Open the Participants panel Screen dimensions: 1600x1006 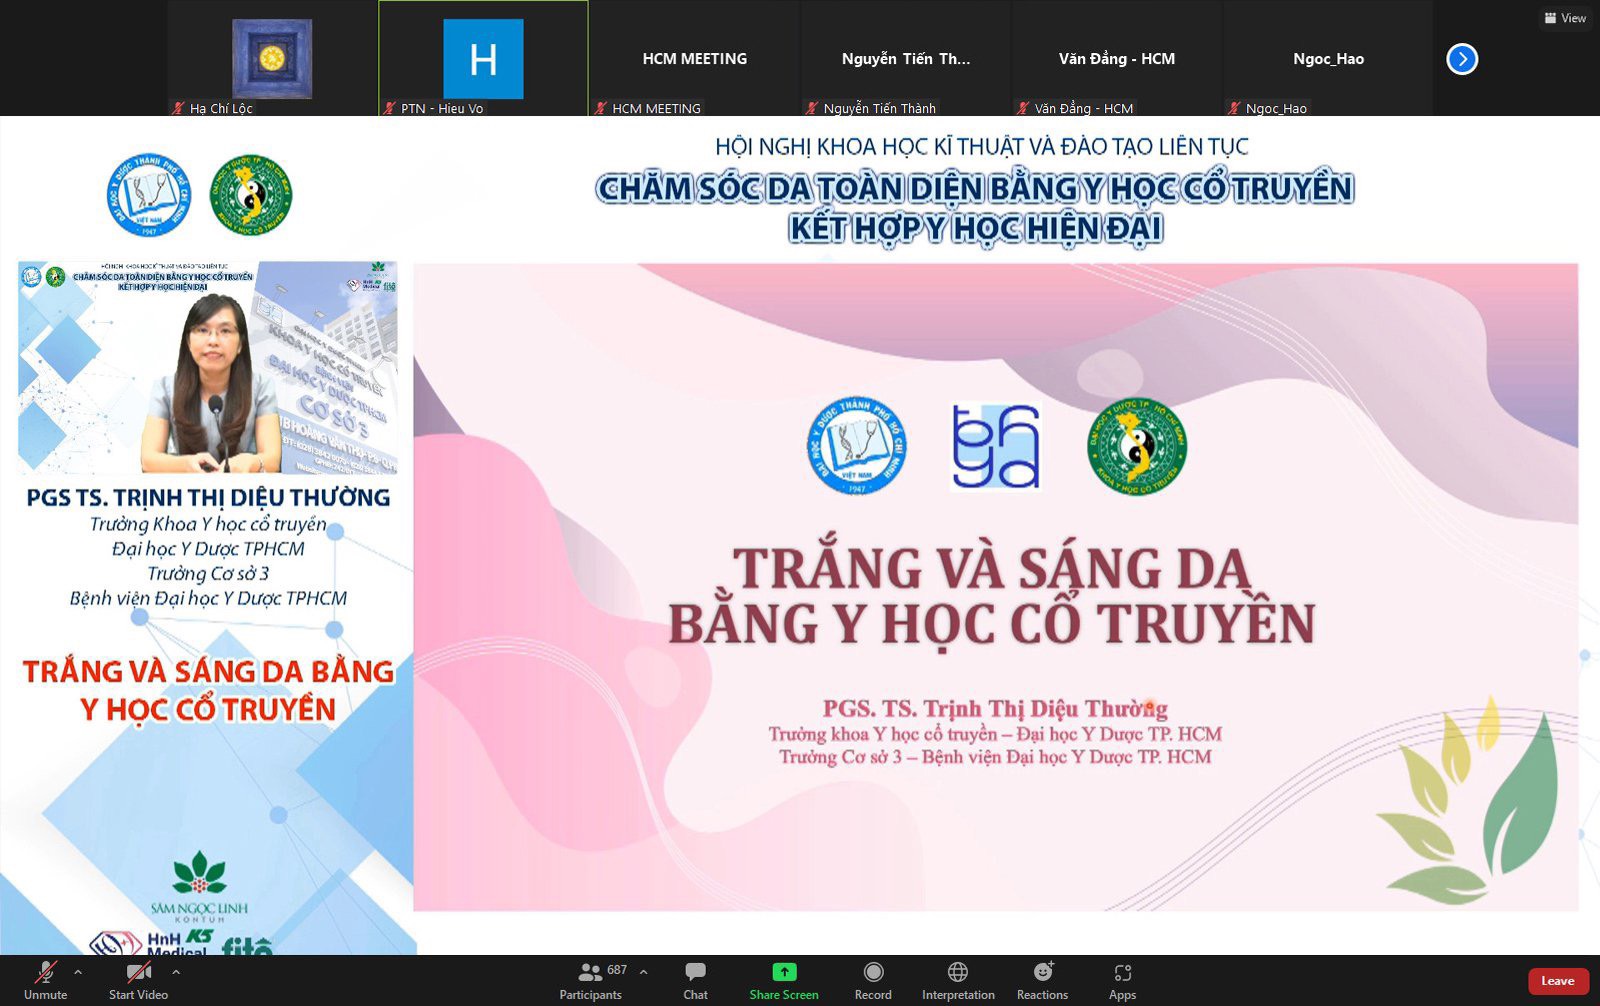(x=590, y=980)
